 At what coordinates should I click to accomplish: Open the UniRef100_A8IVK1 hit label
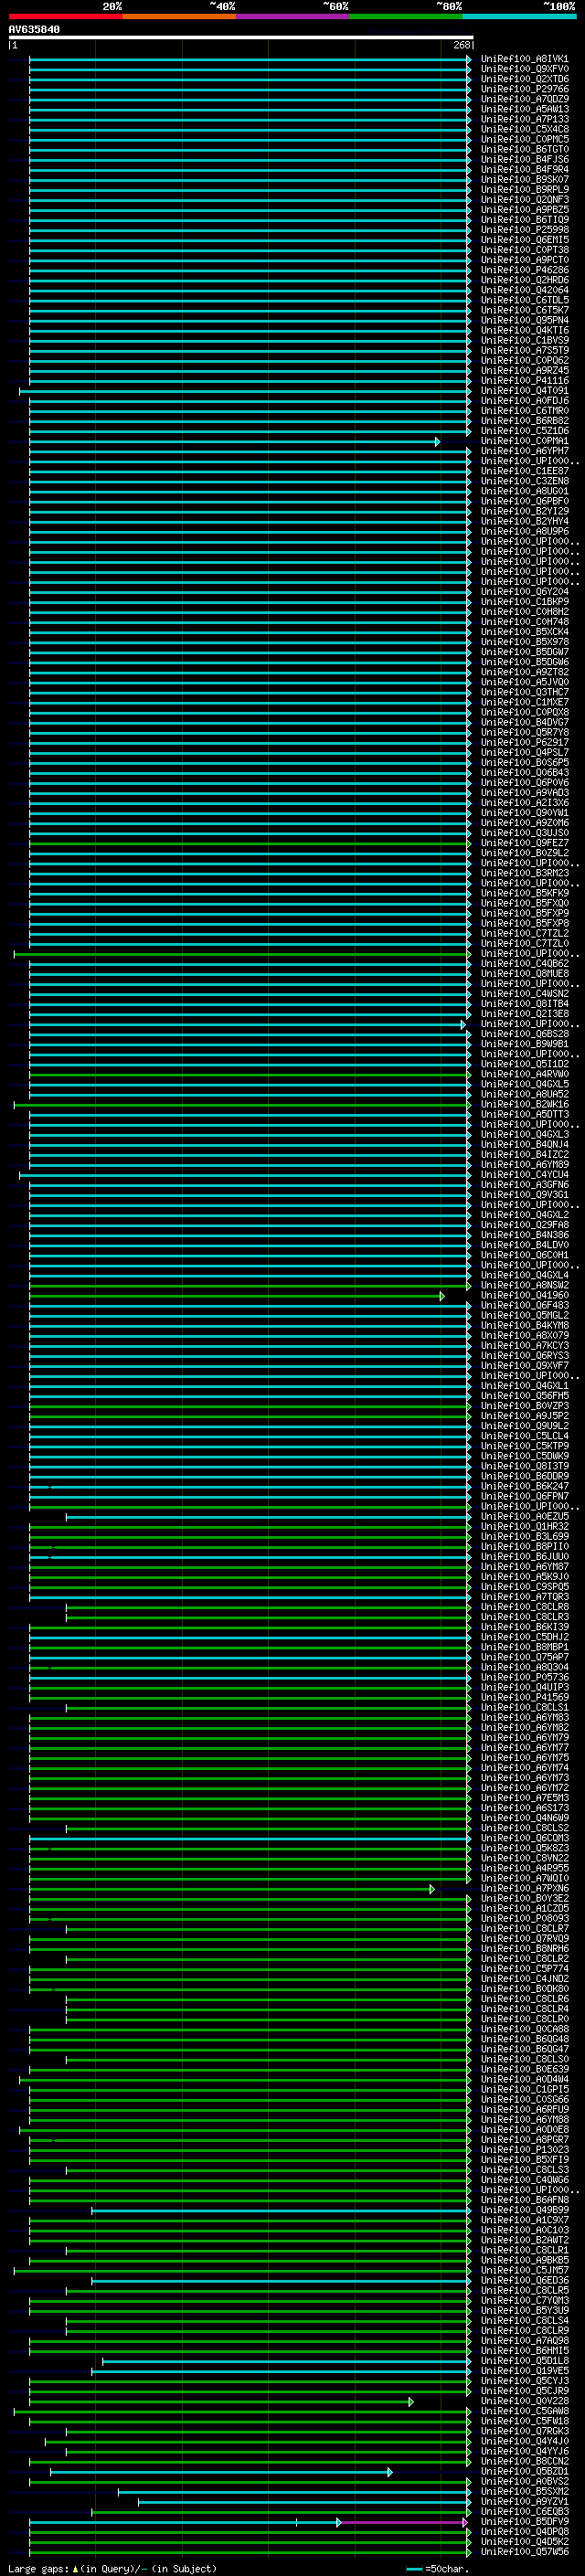coord(524,59)
